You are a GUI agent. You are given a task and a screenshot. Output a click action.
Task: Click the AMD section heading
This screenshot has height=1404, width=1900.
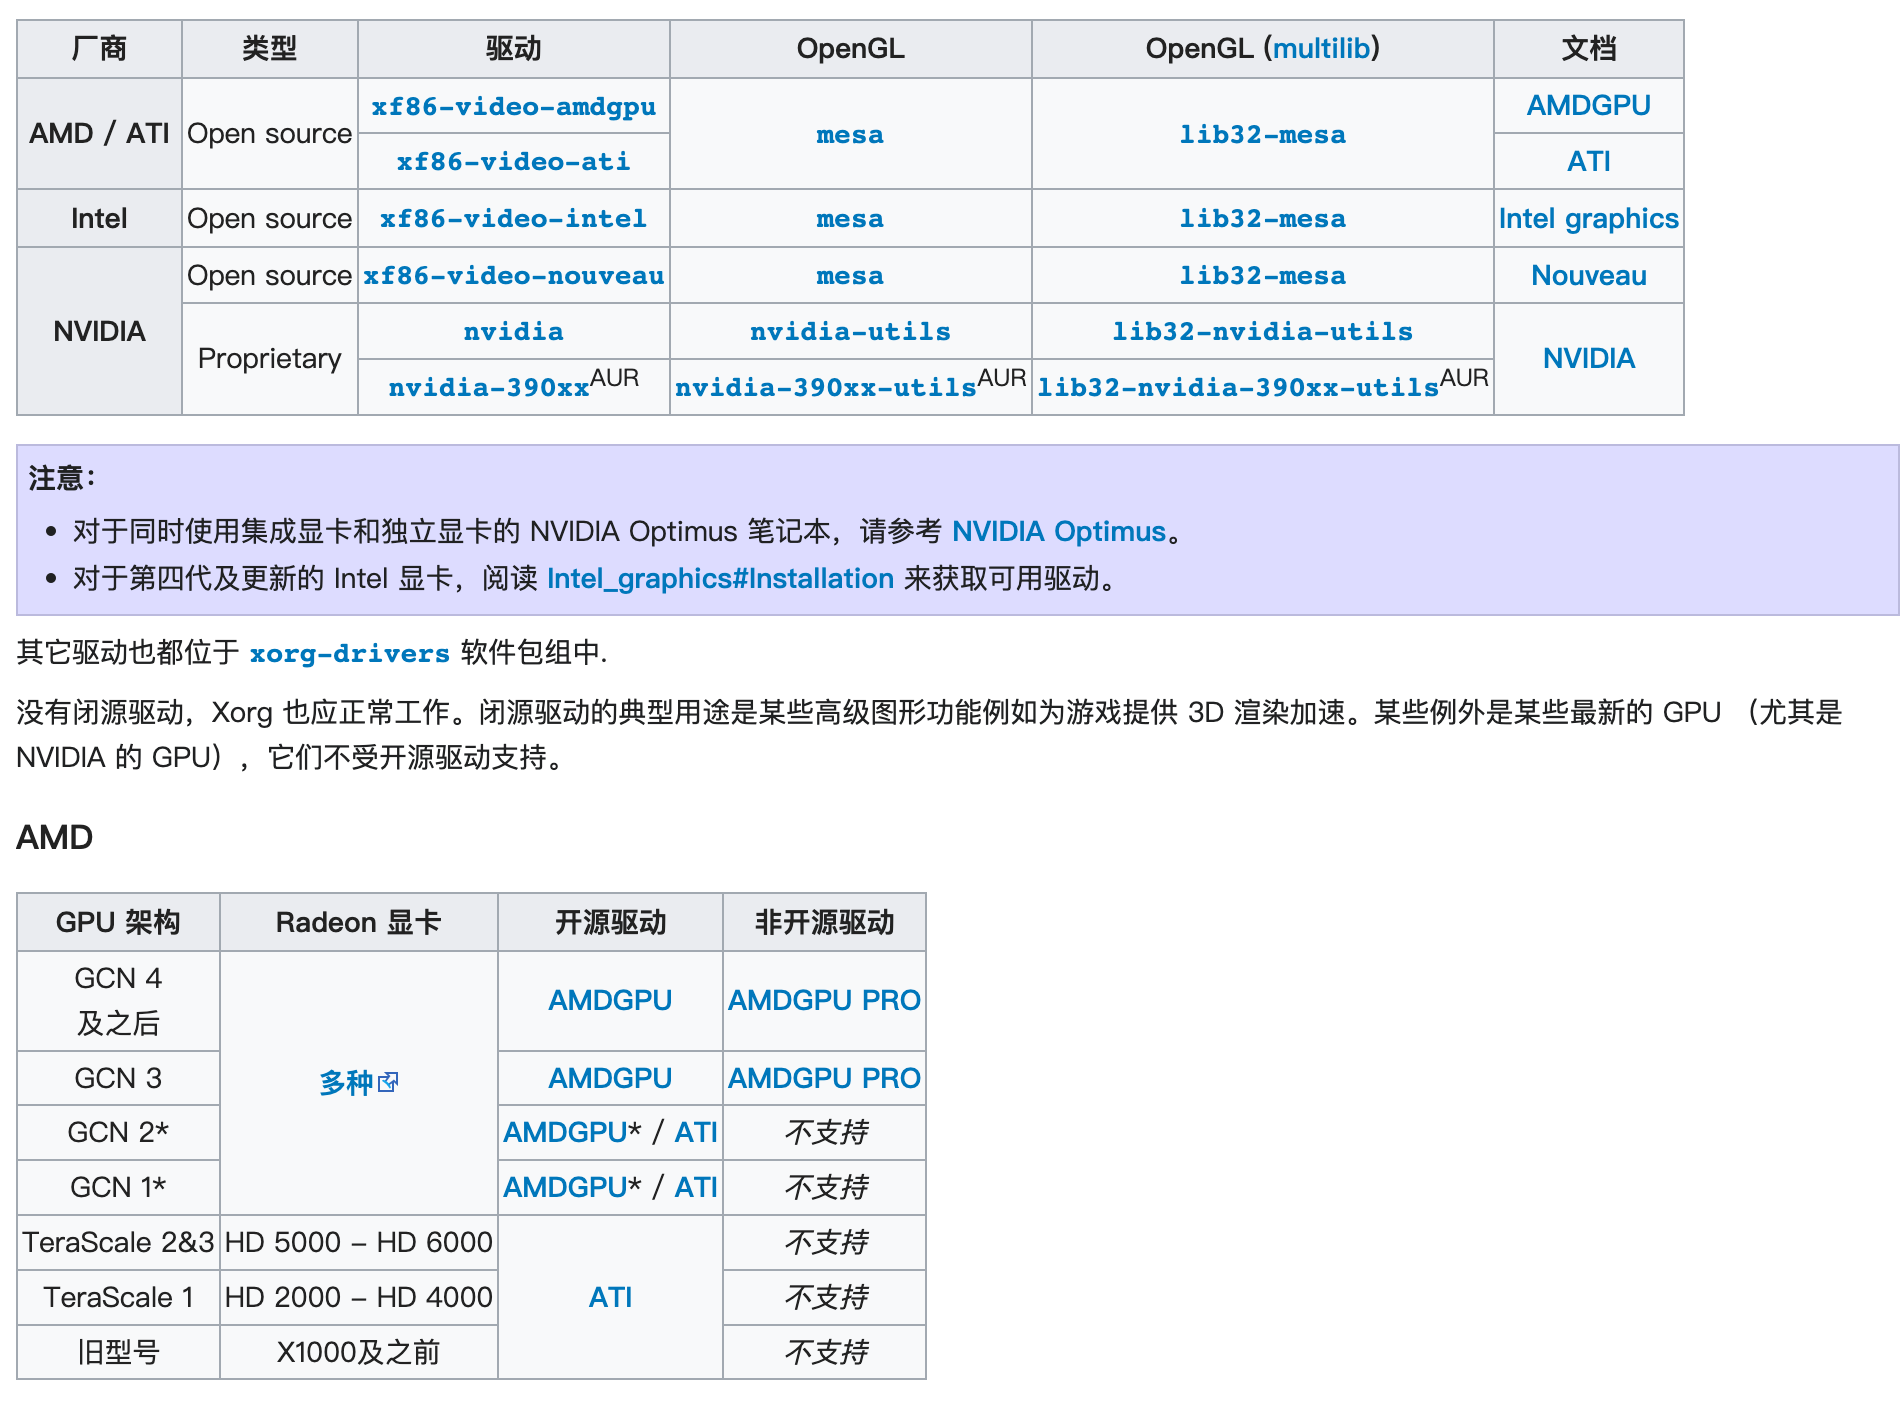point(55,837)
